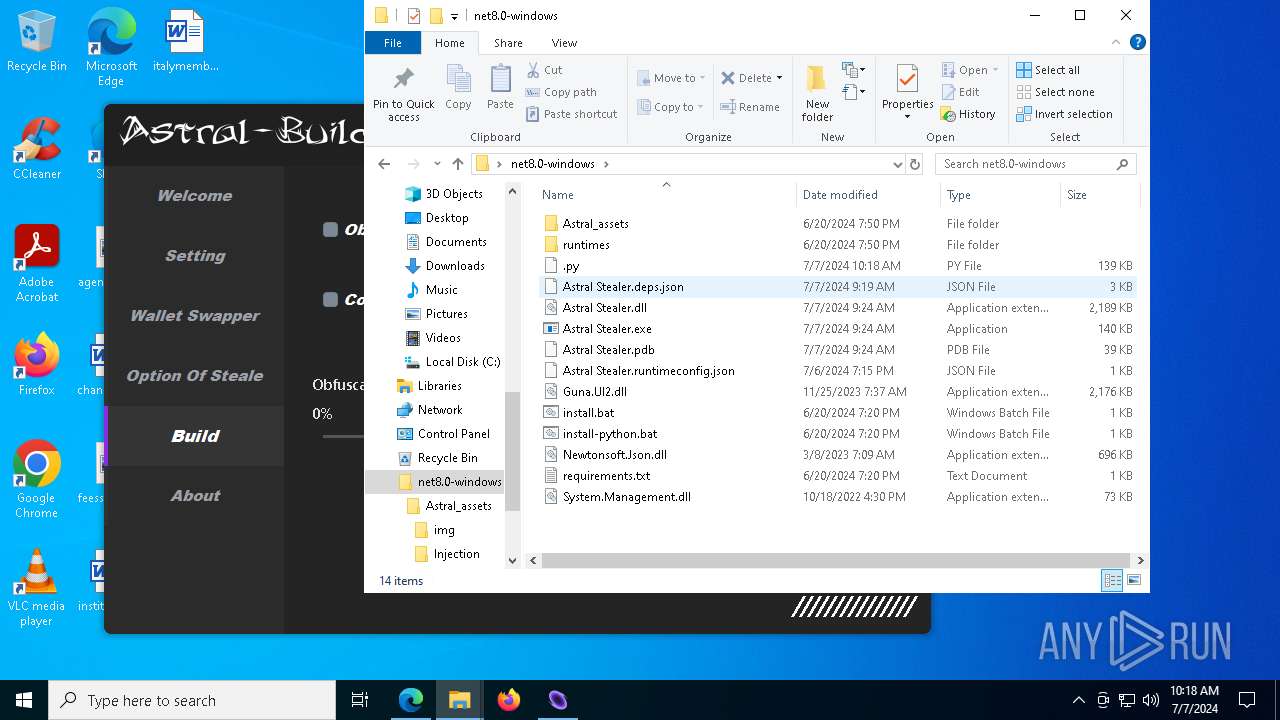Create a New folder from ribbon

pyautogui.click(x=817, y=94)
